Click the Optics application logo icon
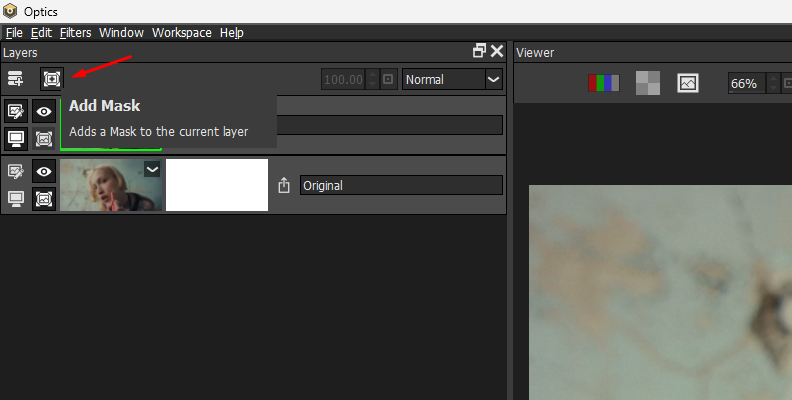The width and height of the screenshot is (792, 400). tap(10, 11)
